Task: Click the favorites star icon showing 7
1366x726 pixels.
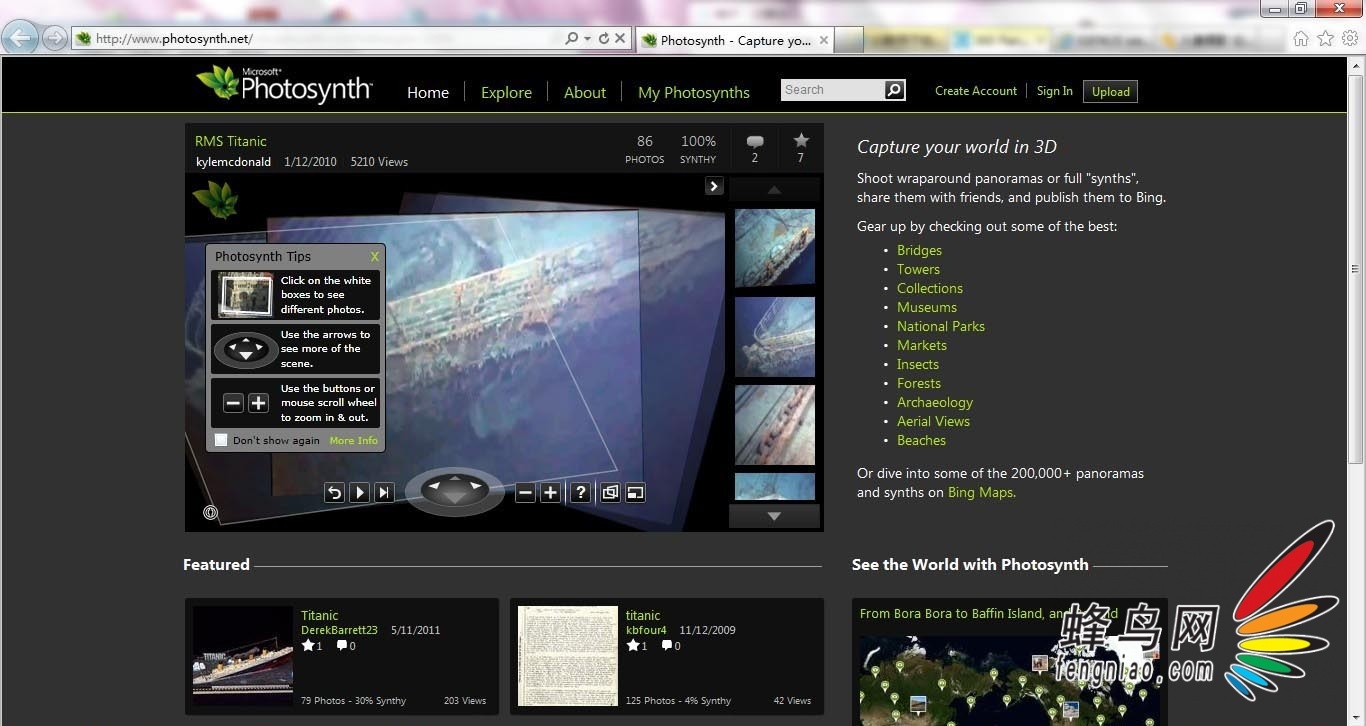Action: coord(801,141)
